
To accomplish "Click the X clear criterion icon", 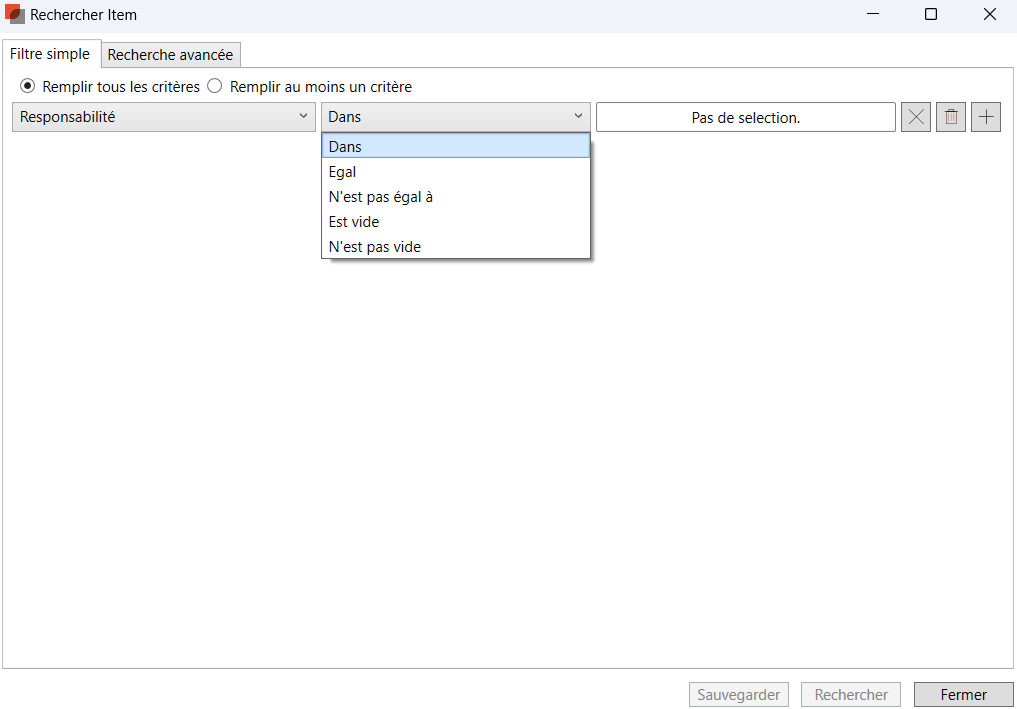I will click(x=915, y=117).
